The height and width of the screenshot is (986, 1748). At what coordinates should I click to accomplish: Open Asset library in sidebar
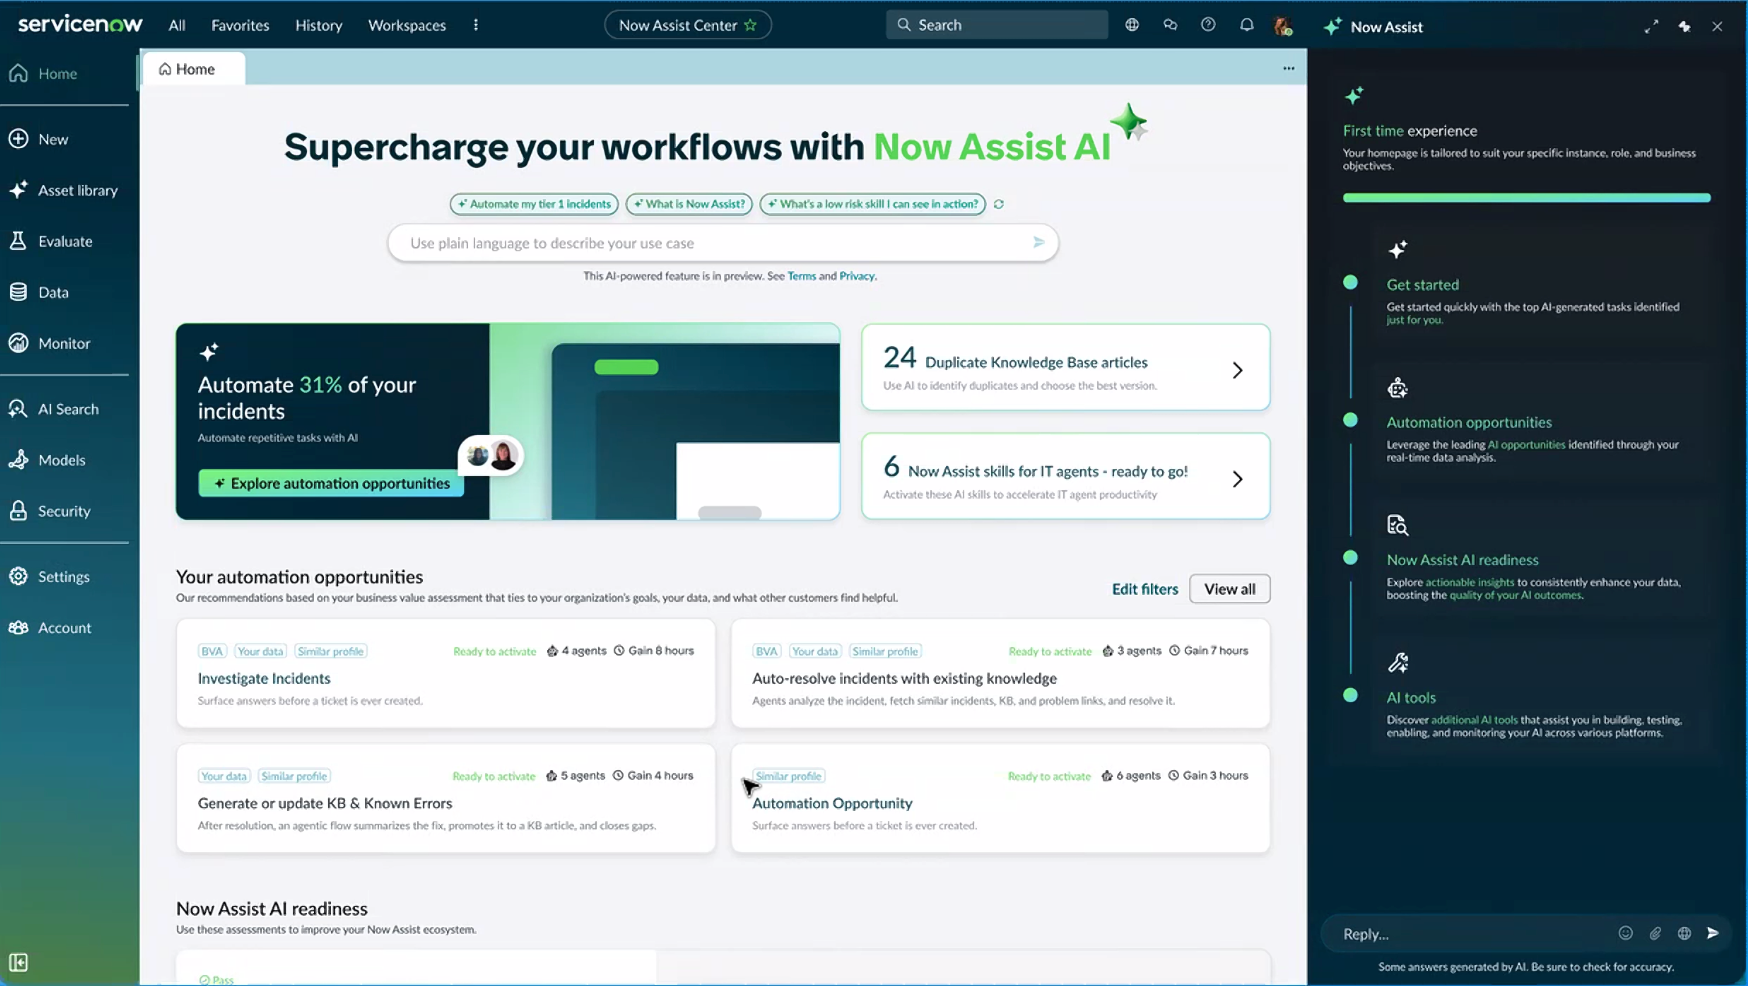pos(64,190)
